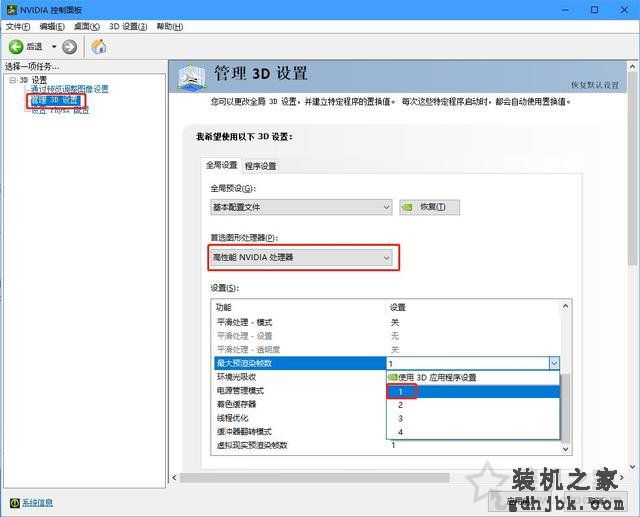Image resolution: width=640 pixels, height=517 pixels.
Task: Select 设置 PhysX 配置 in the tree
Action: coord(60,110)
